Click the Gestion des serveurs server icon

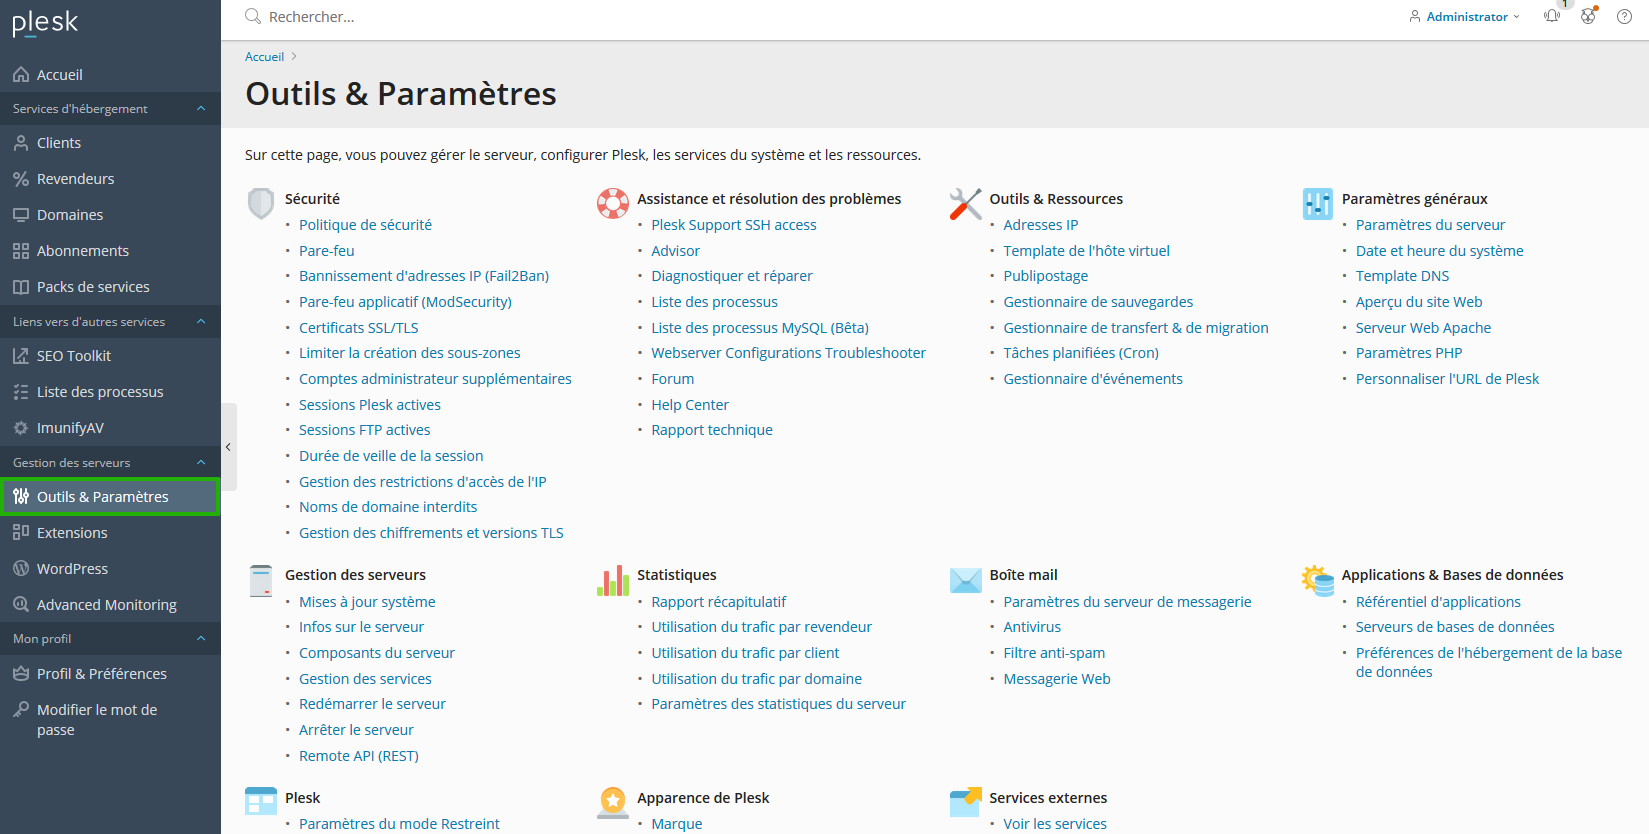coord(261,580)
